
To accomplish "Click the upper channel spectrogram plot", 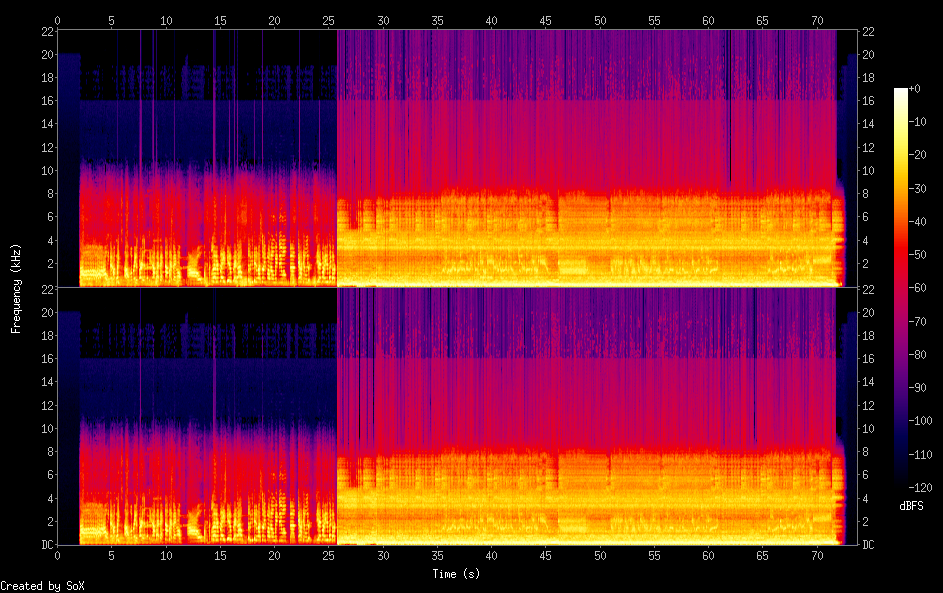I will point(457,158).
